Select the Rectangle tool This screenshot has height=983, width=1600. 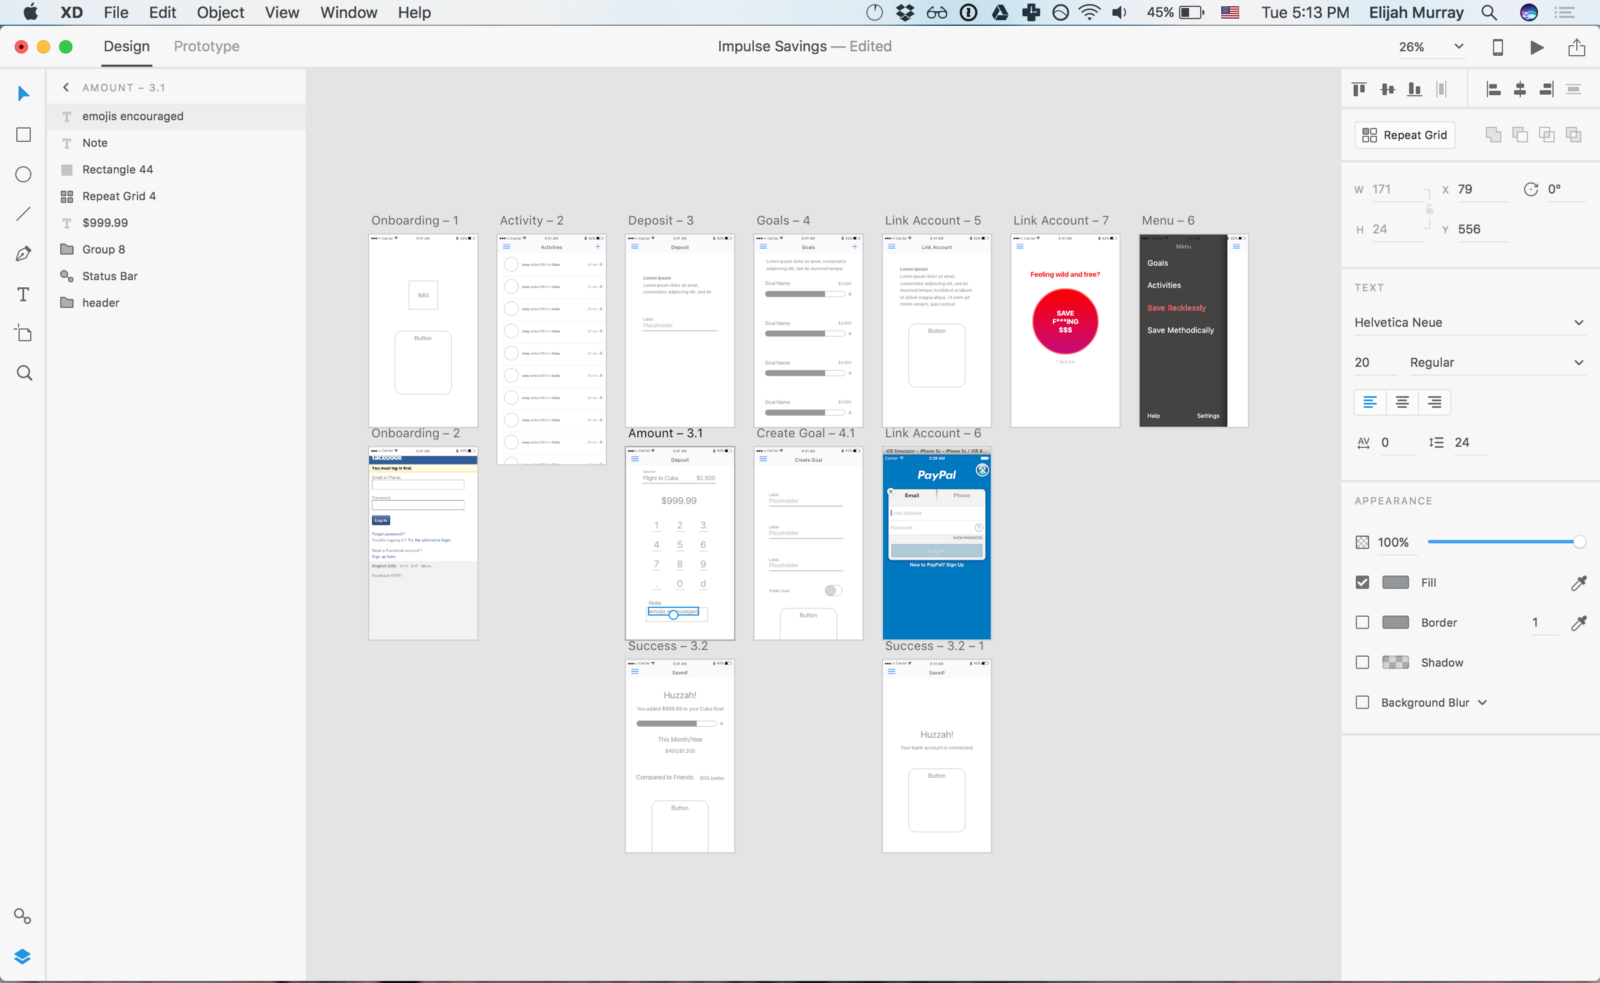[x=24, y=135]
